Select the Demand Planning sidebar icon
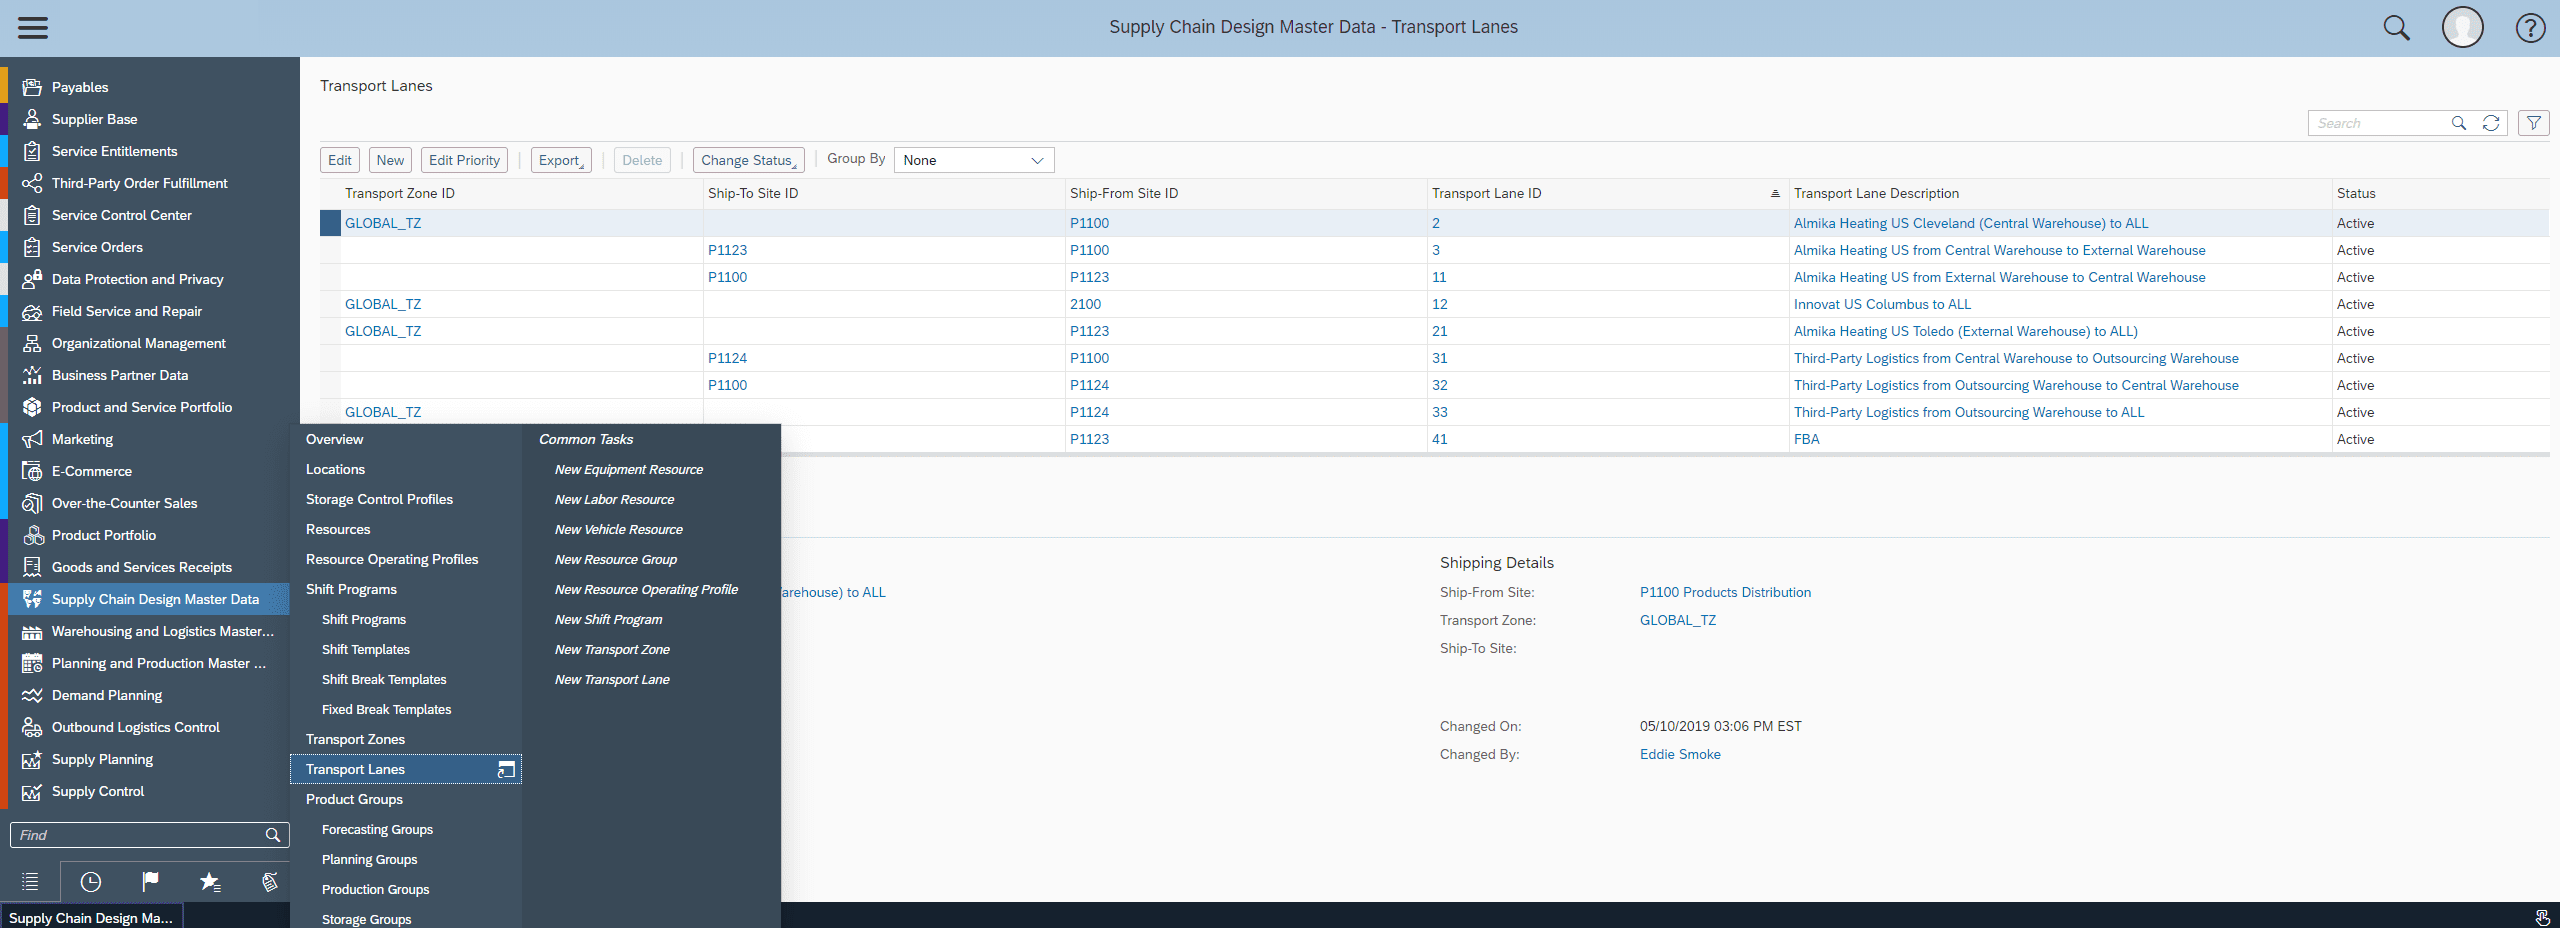 pos(31,695)
